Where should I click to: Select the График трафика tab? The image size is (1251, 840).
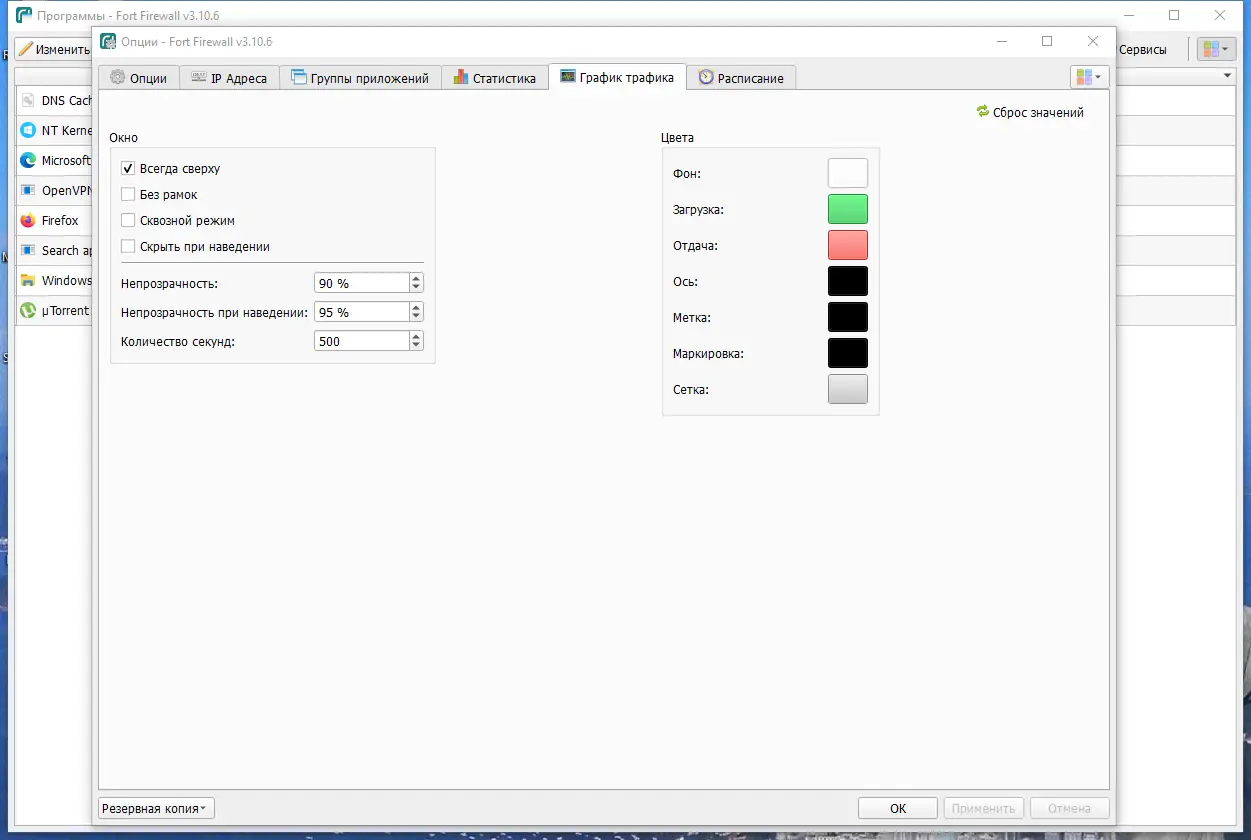pyautogui.click(x=617, y=77)
